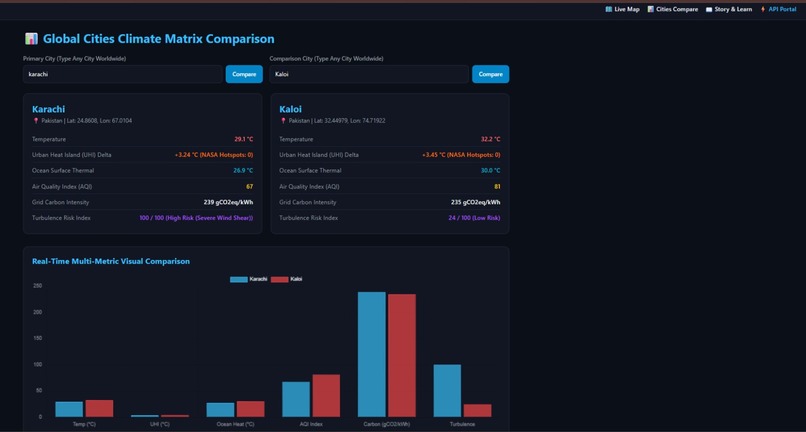This screenshot has width=806, height=432.
Task: Click Kaloi UHI delta value +3.45 °C
Action: point(461,155)
